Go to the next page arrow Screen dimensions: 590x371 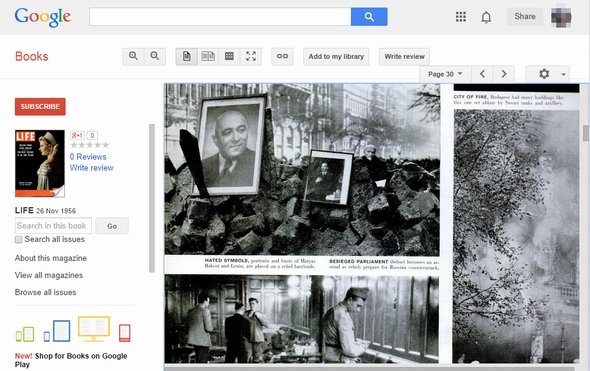(504, 74)
